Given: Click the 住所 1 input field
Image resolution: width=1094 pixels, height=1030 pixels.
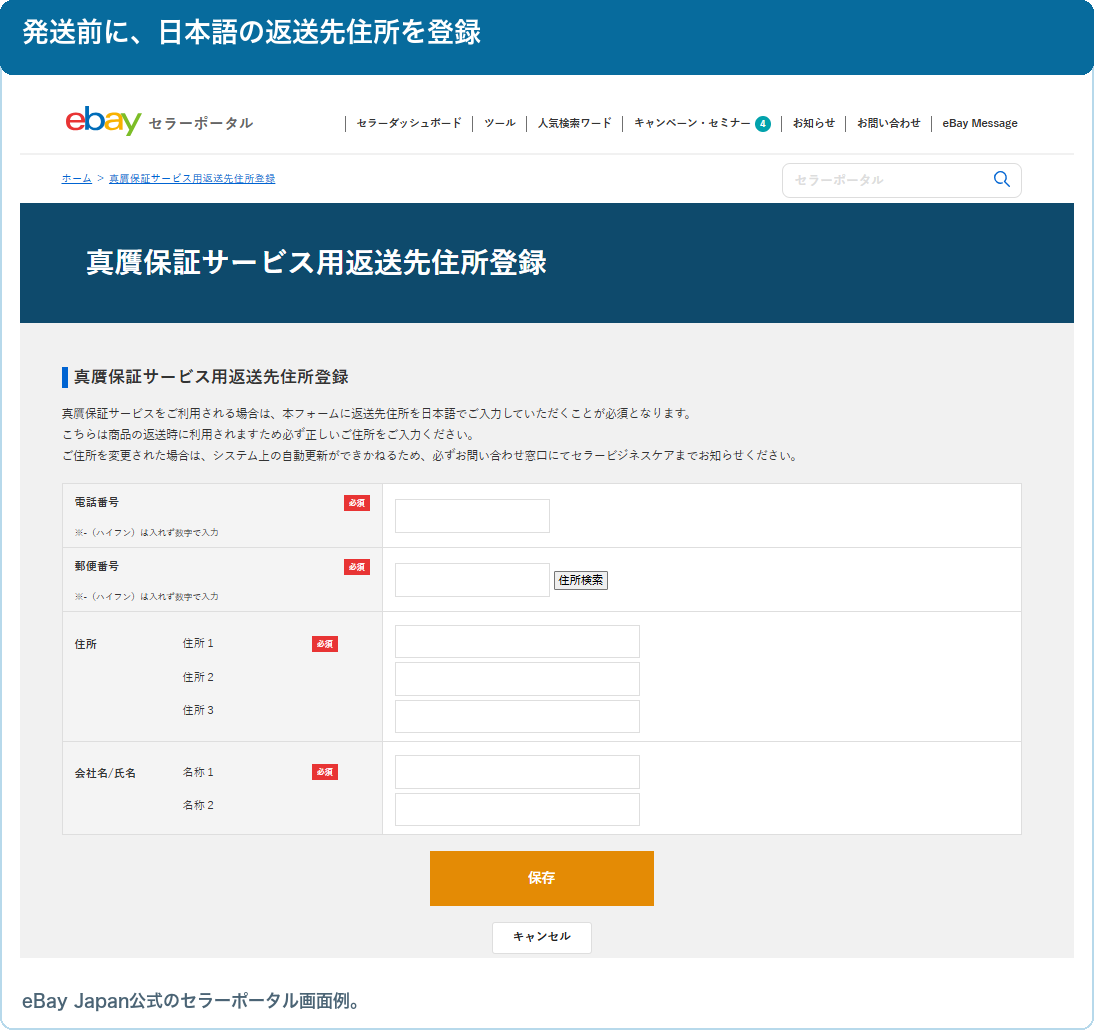Looking at the screenshot, I should click(517, 641).
